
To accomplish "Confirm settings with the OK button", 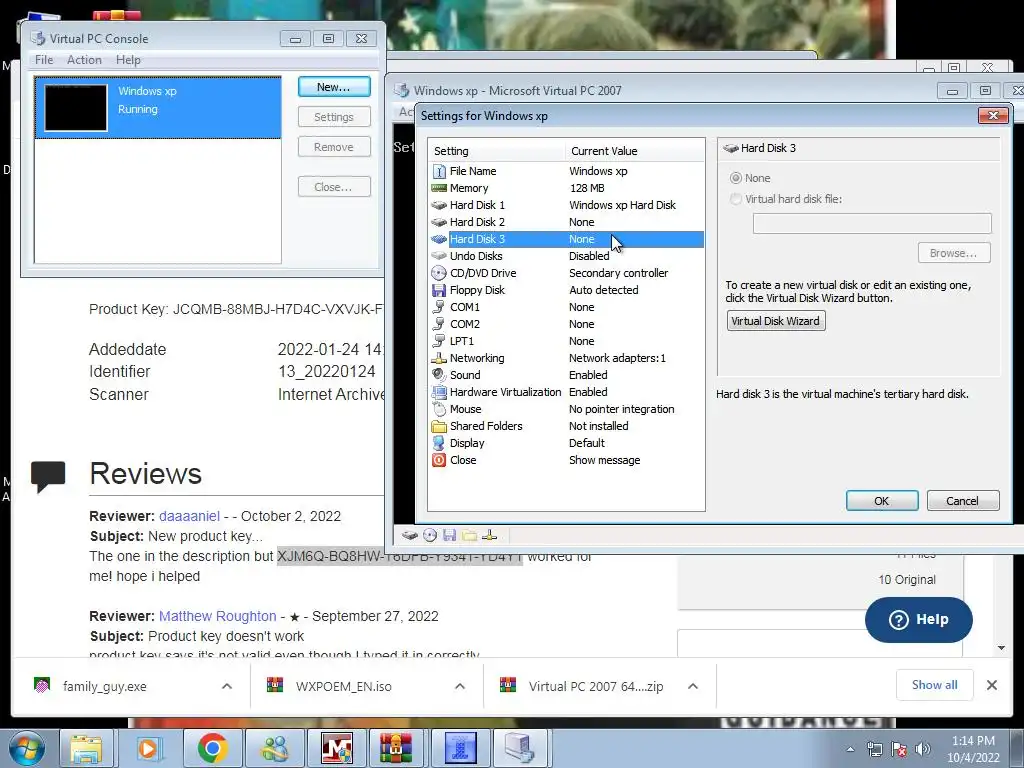I will (882, 501).
